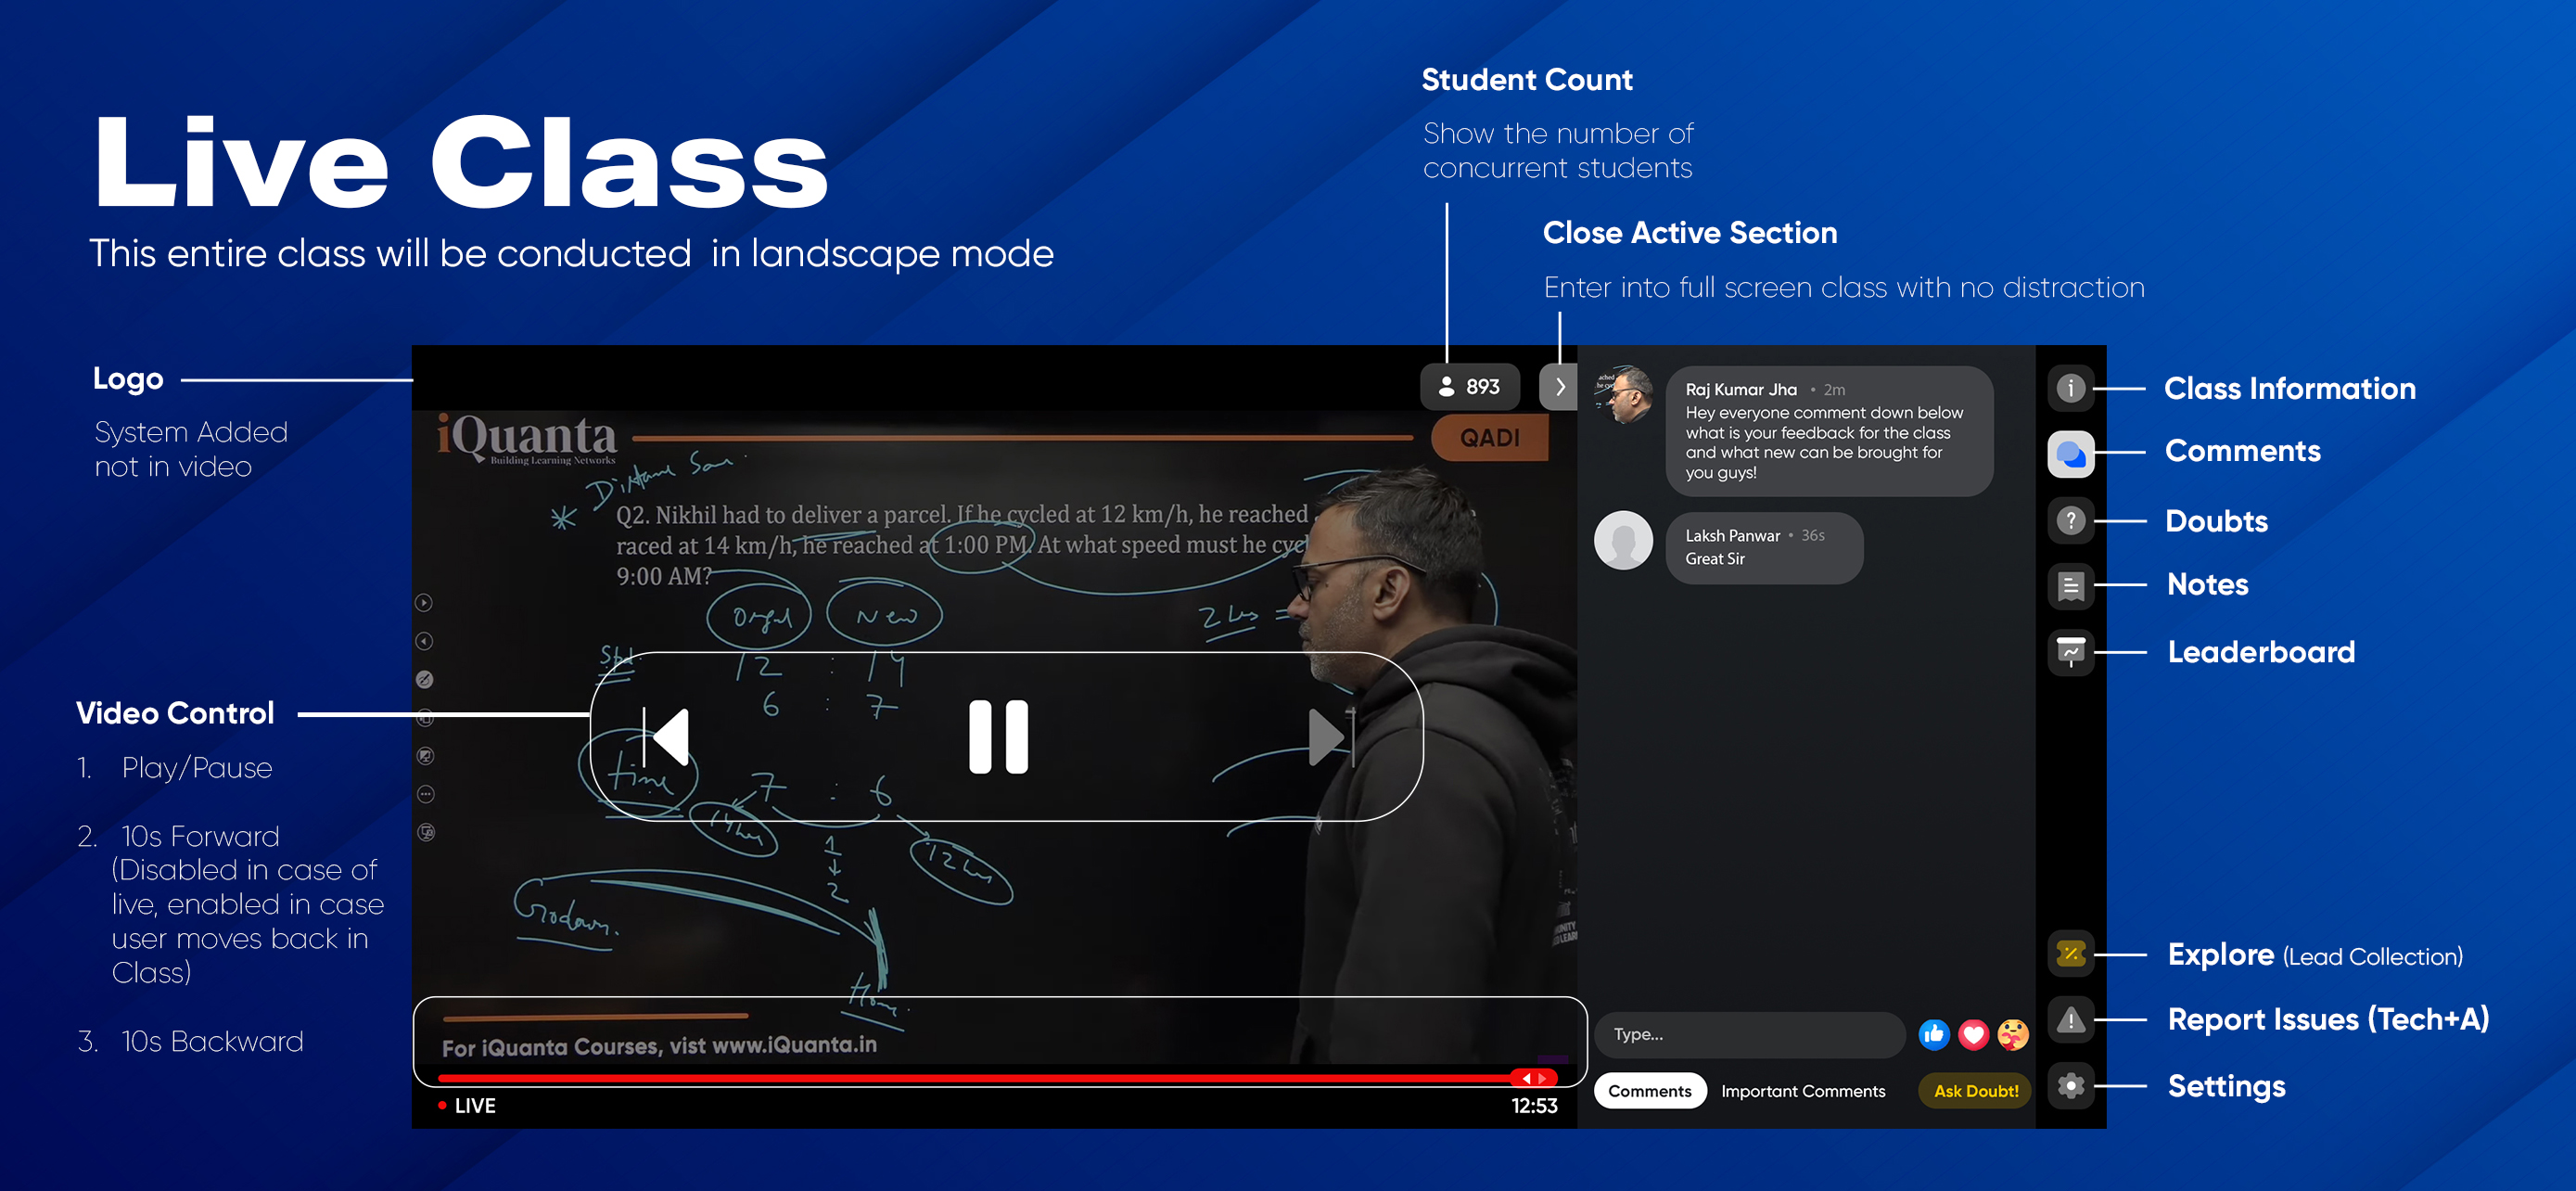Click the previous-slide arrow icon in the video
Screen dimensions: 2576x1191
coord(424,641)
